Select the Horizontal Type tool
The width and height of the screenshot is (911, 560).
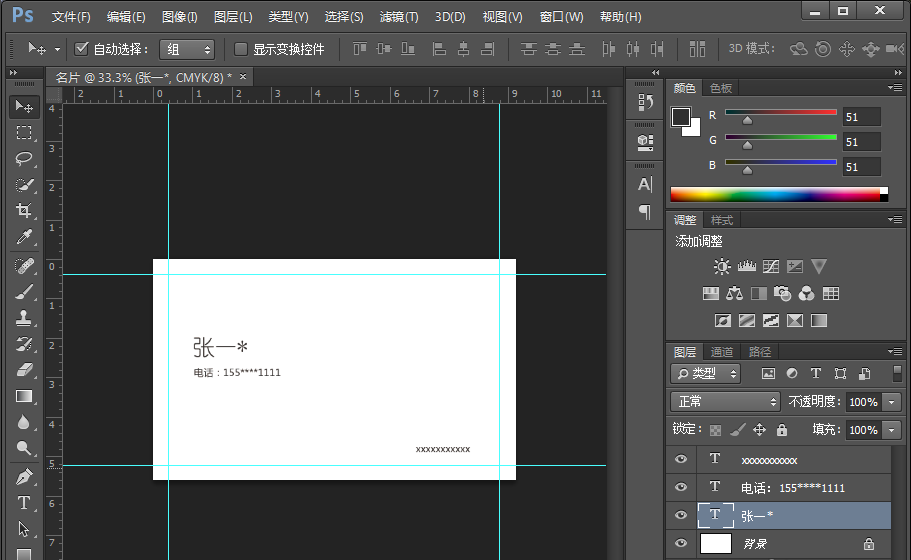24,503
